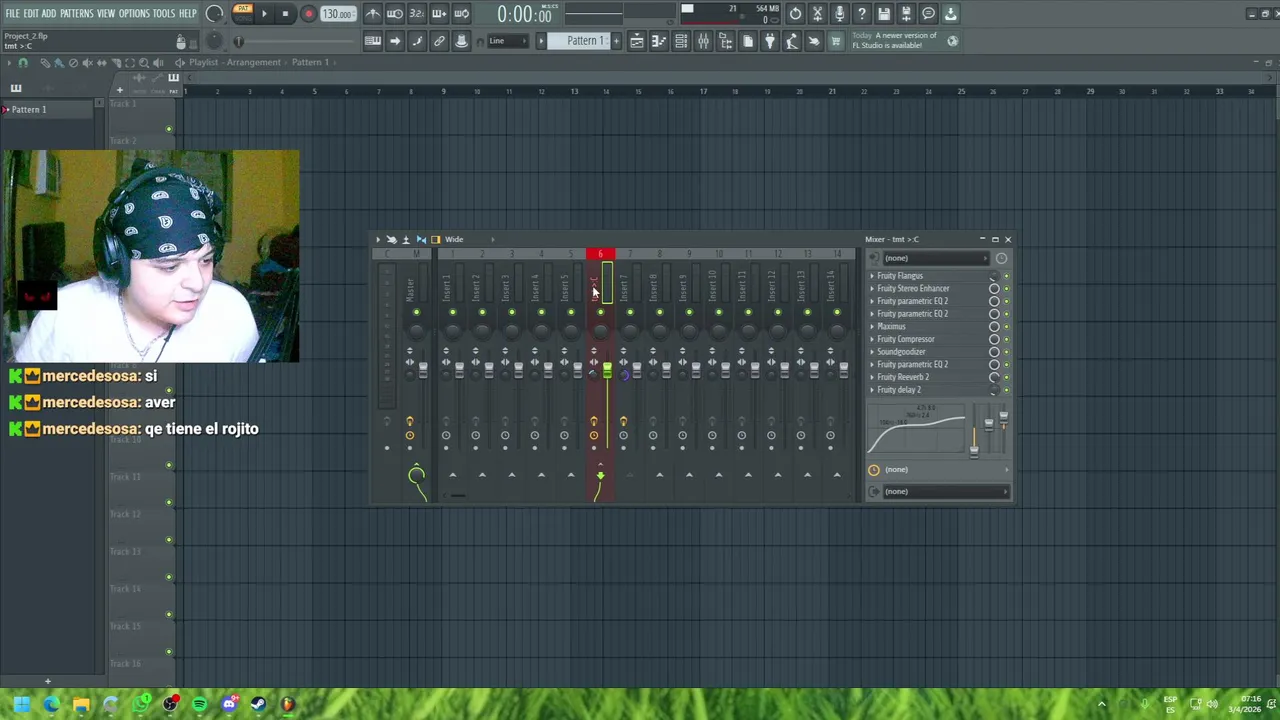Toggle Soundgoodizer effect enable light
The width and height of the screenshot is (1280, 720).
1006,352
